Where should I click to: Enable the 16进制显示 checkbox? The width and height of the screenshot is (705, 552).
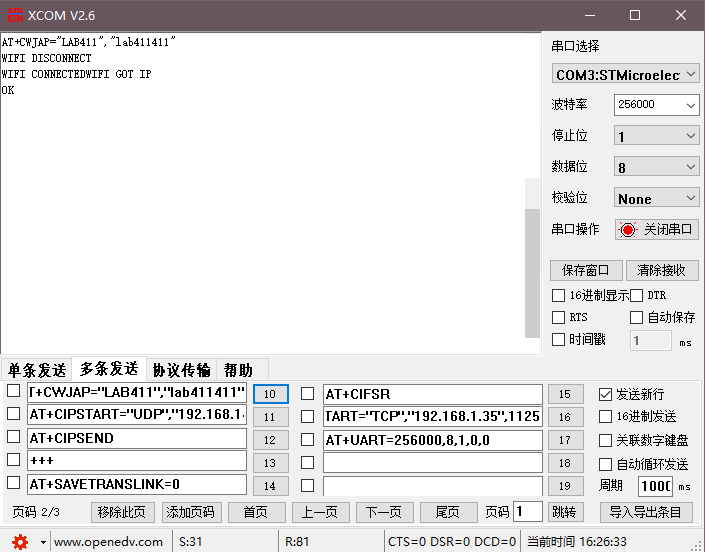pos(558,295)
